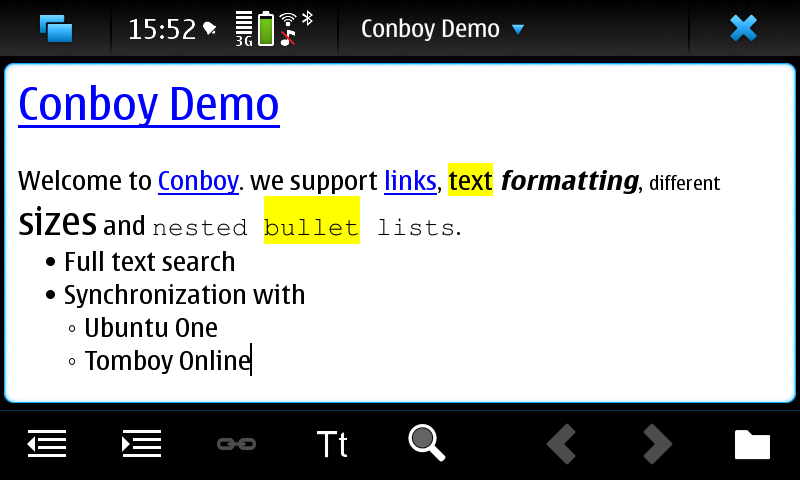
Task: Tap the 3G signal strength indicator
Action: 244,30
